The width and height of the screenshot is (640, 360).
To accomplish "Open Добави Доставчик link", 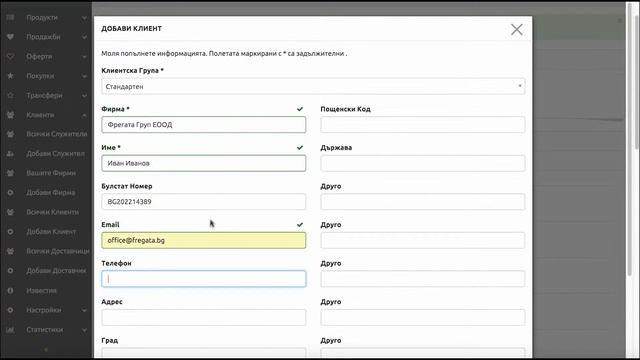I will point(56,271).
